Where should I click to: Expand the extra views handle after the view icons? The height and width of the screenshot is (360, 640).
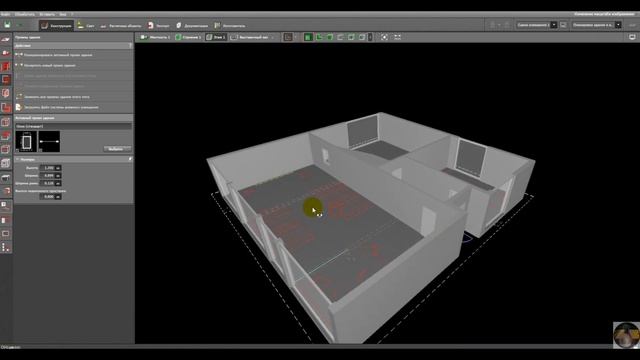370,37
